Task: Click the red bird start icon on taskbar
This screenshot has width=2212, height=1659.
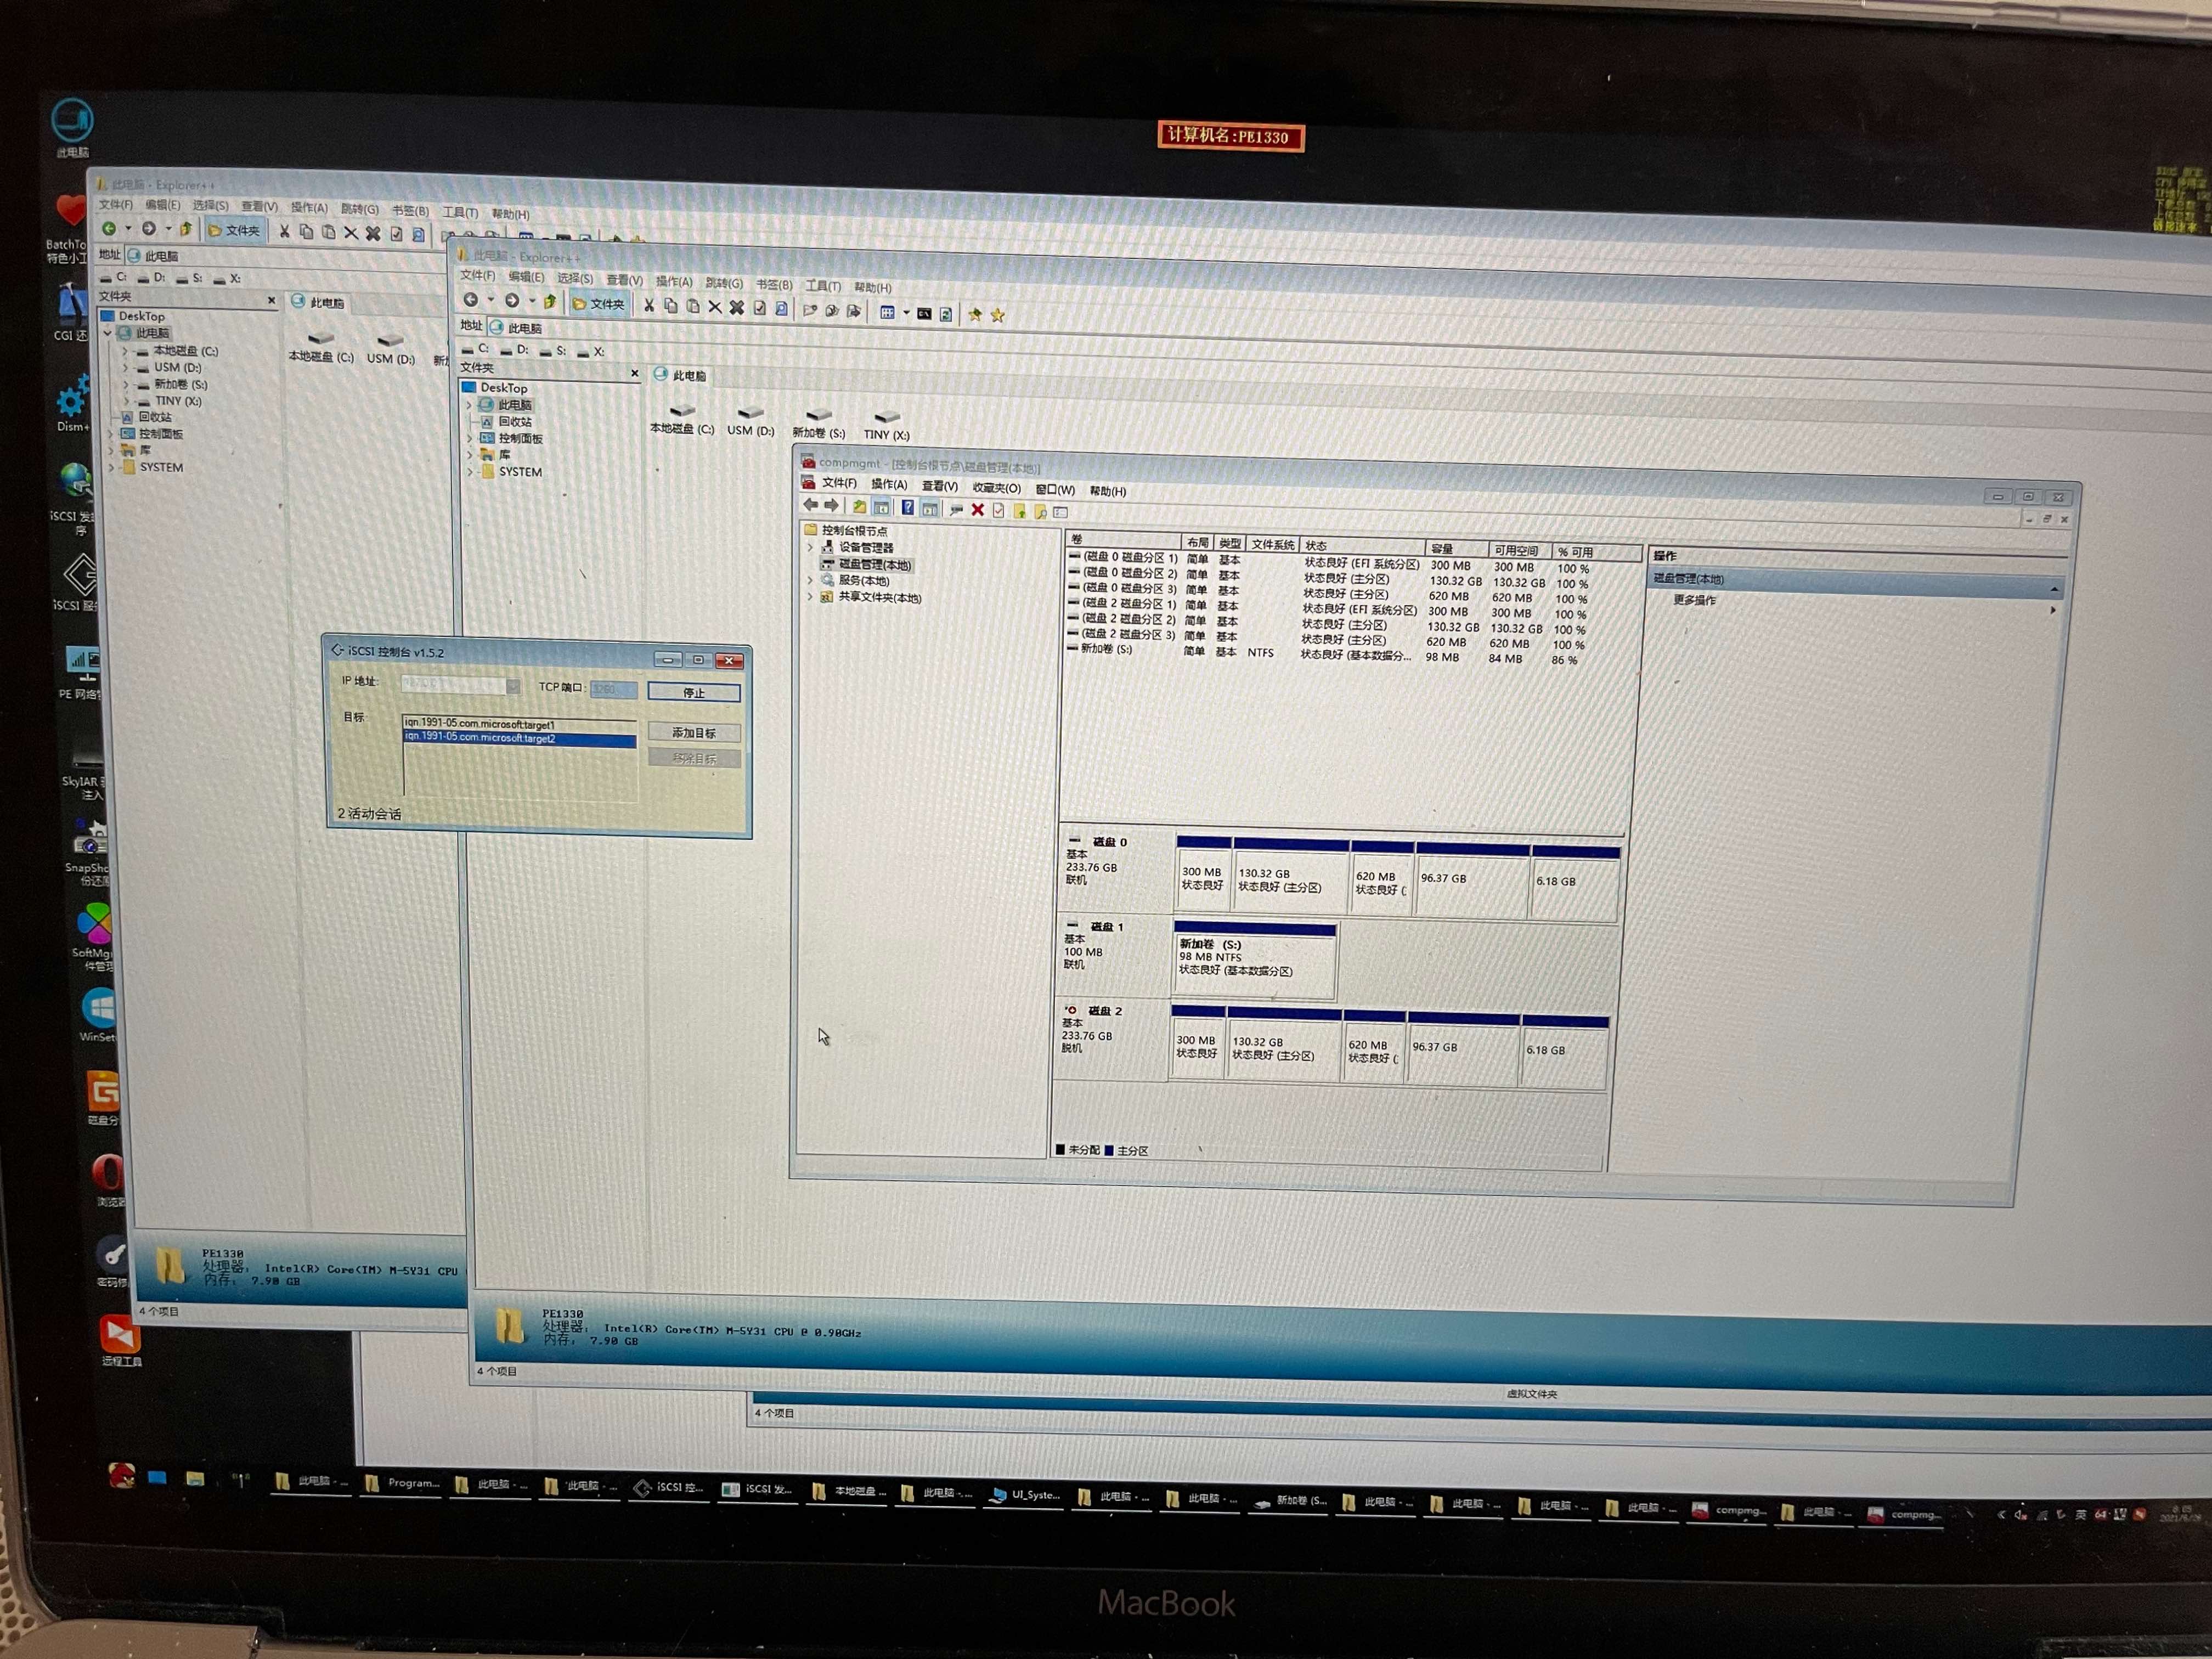Action: click(121, 1475)
